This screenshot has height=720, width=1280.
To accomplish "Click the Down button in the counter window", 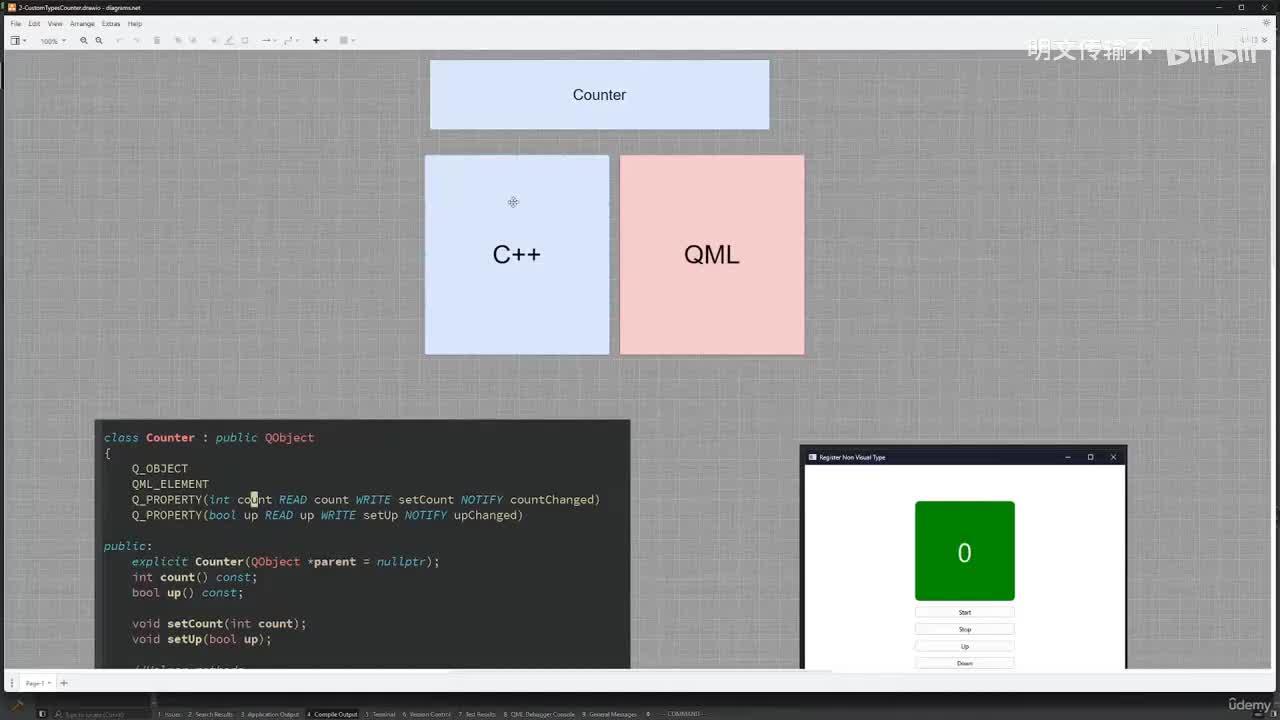I will (965, 663).
